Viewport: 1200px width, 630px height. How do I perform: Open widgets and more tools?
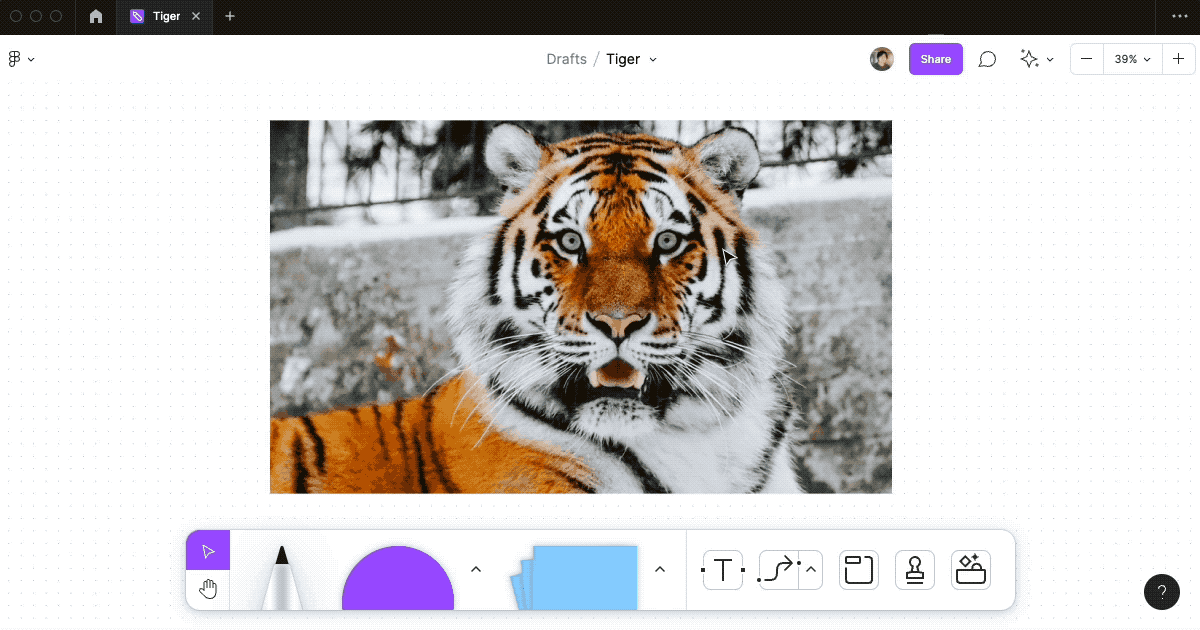point(971,570)
